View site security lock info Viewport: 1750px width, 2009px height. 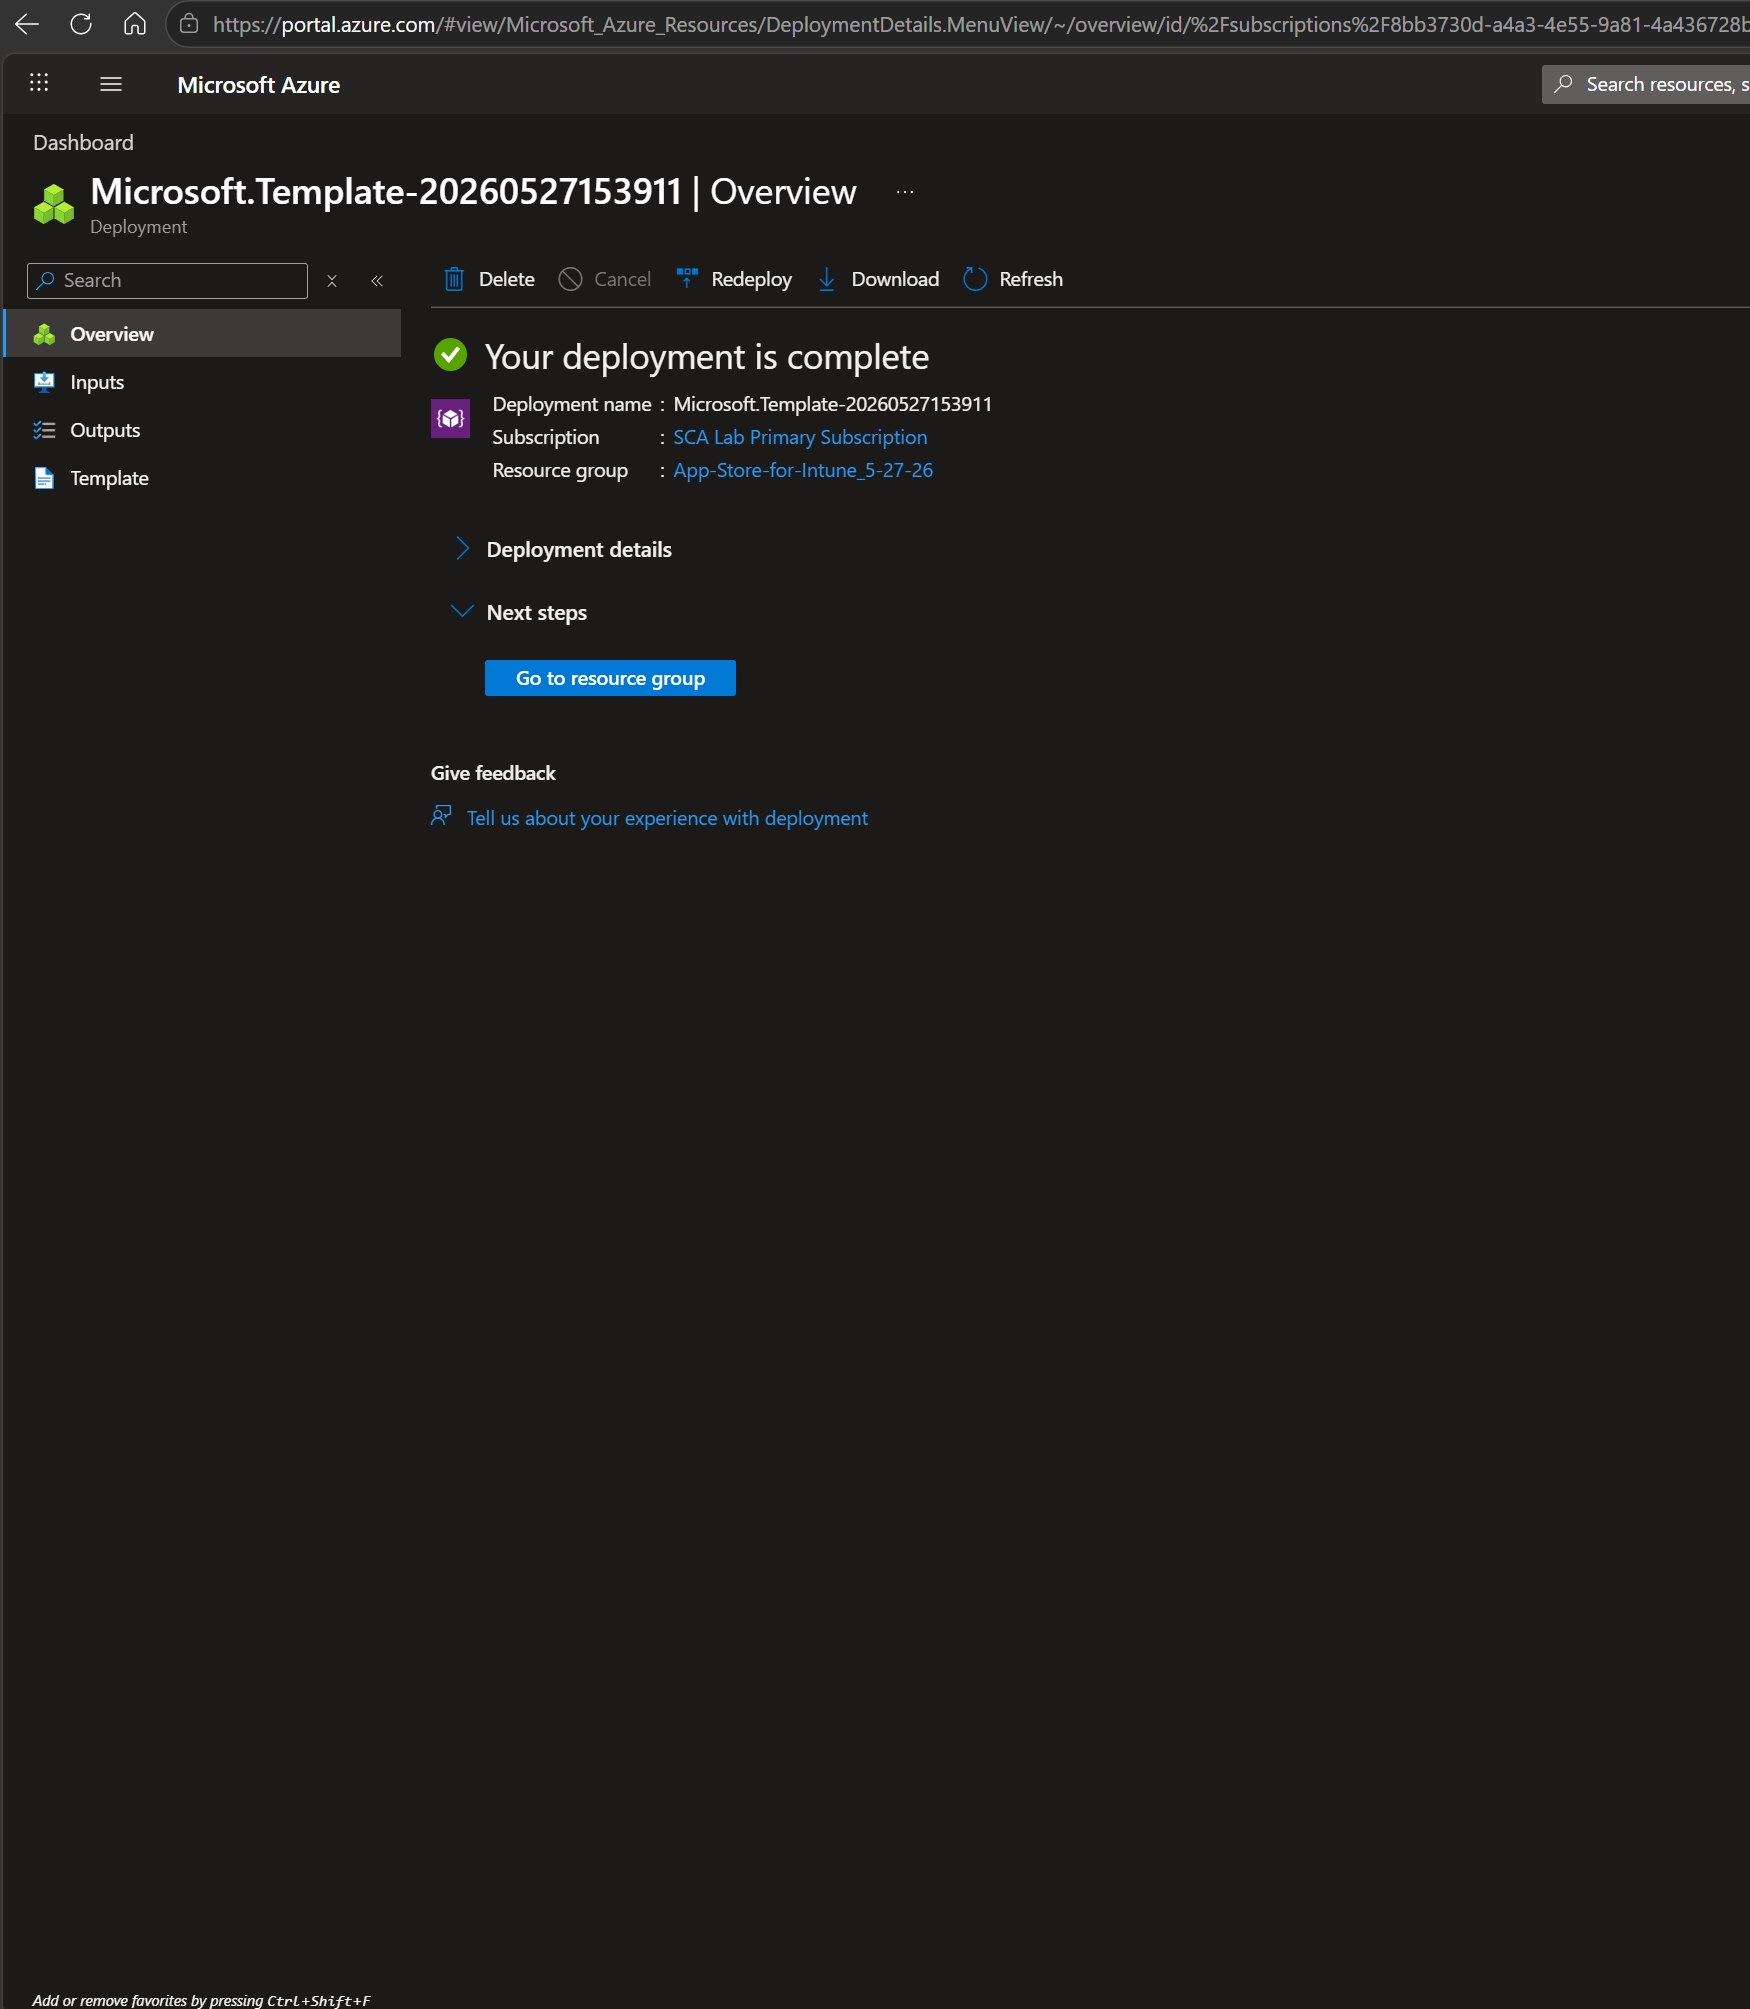[189, 24]
